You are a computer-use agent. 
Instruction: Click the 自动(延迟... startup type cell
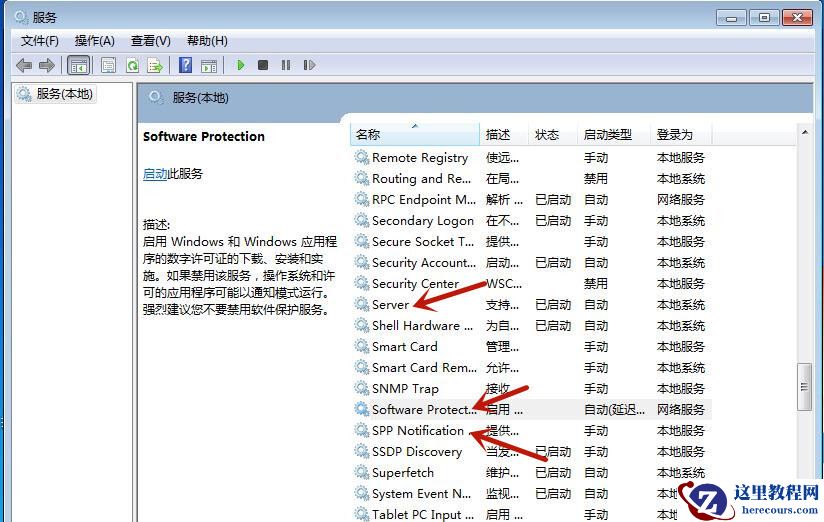click(x=614, y=410)
